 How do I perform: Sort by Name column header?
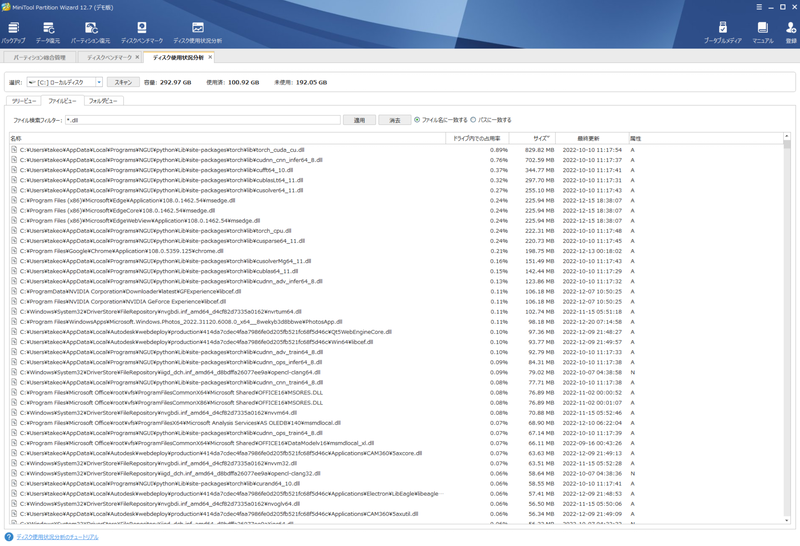228,138
